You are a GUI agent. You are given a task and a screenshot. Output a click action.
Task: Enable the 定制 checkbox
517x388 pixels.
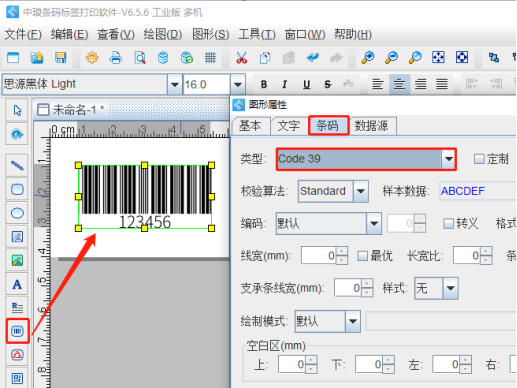pos(479,159)
